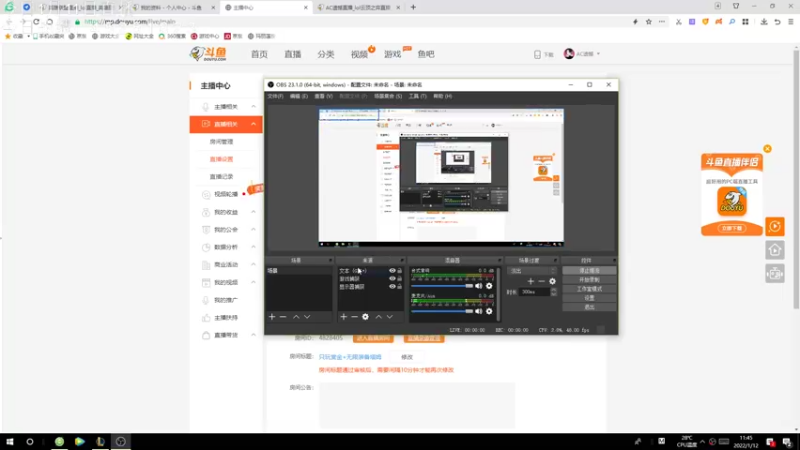800x450 pixels.
Task: Adjust the duration 300ms spinner arrows
Action: point(554,292)
